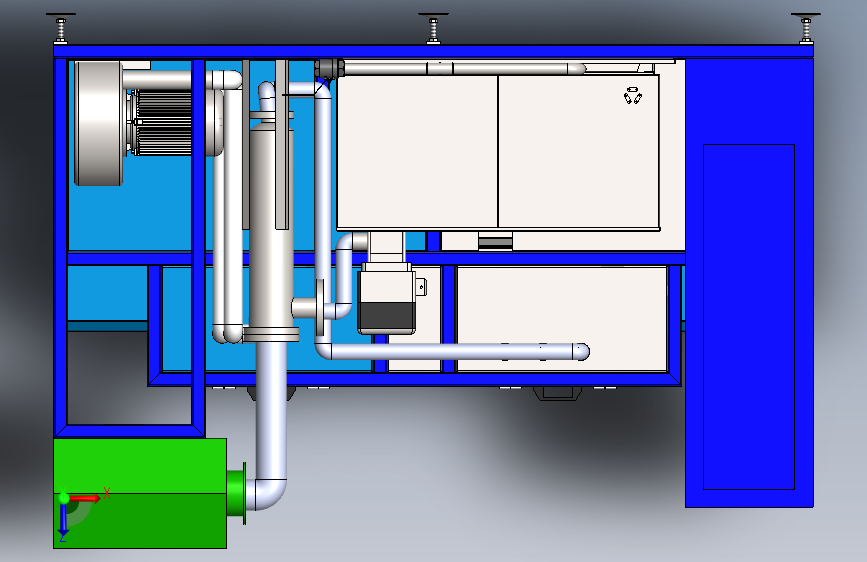
Task: Click the blue Z axis arrow of triad
Action: 64,521
